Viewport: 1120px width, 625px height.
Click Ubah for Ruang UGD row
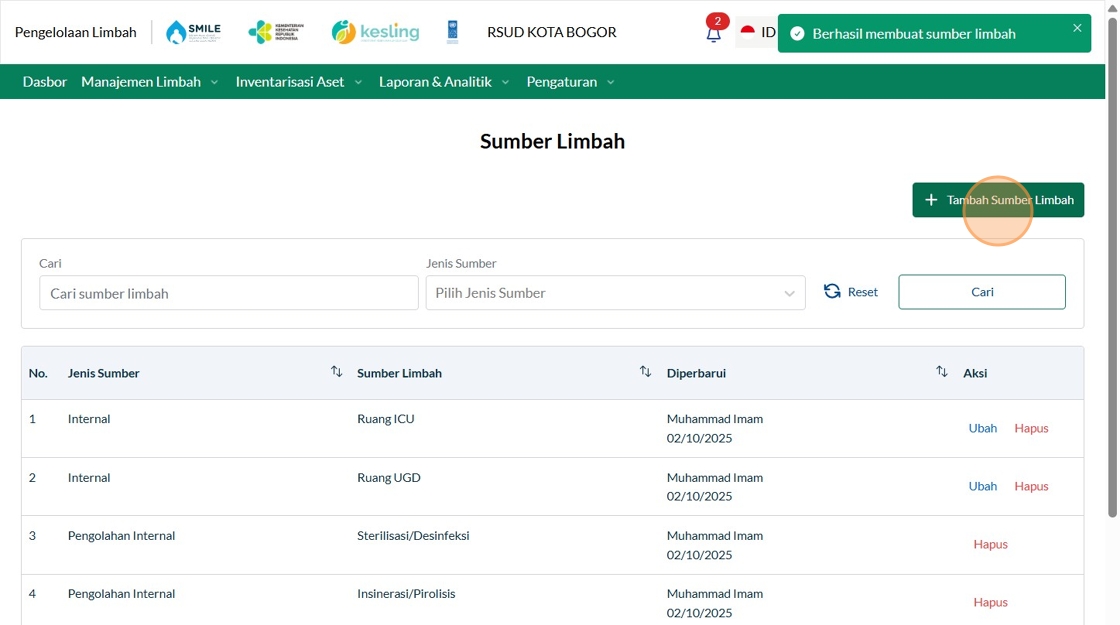pyautogui.click(x=982, y=486)
